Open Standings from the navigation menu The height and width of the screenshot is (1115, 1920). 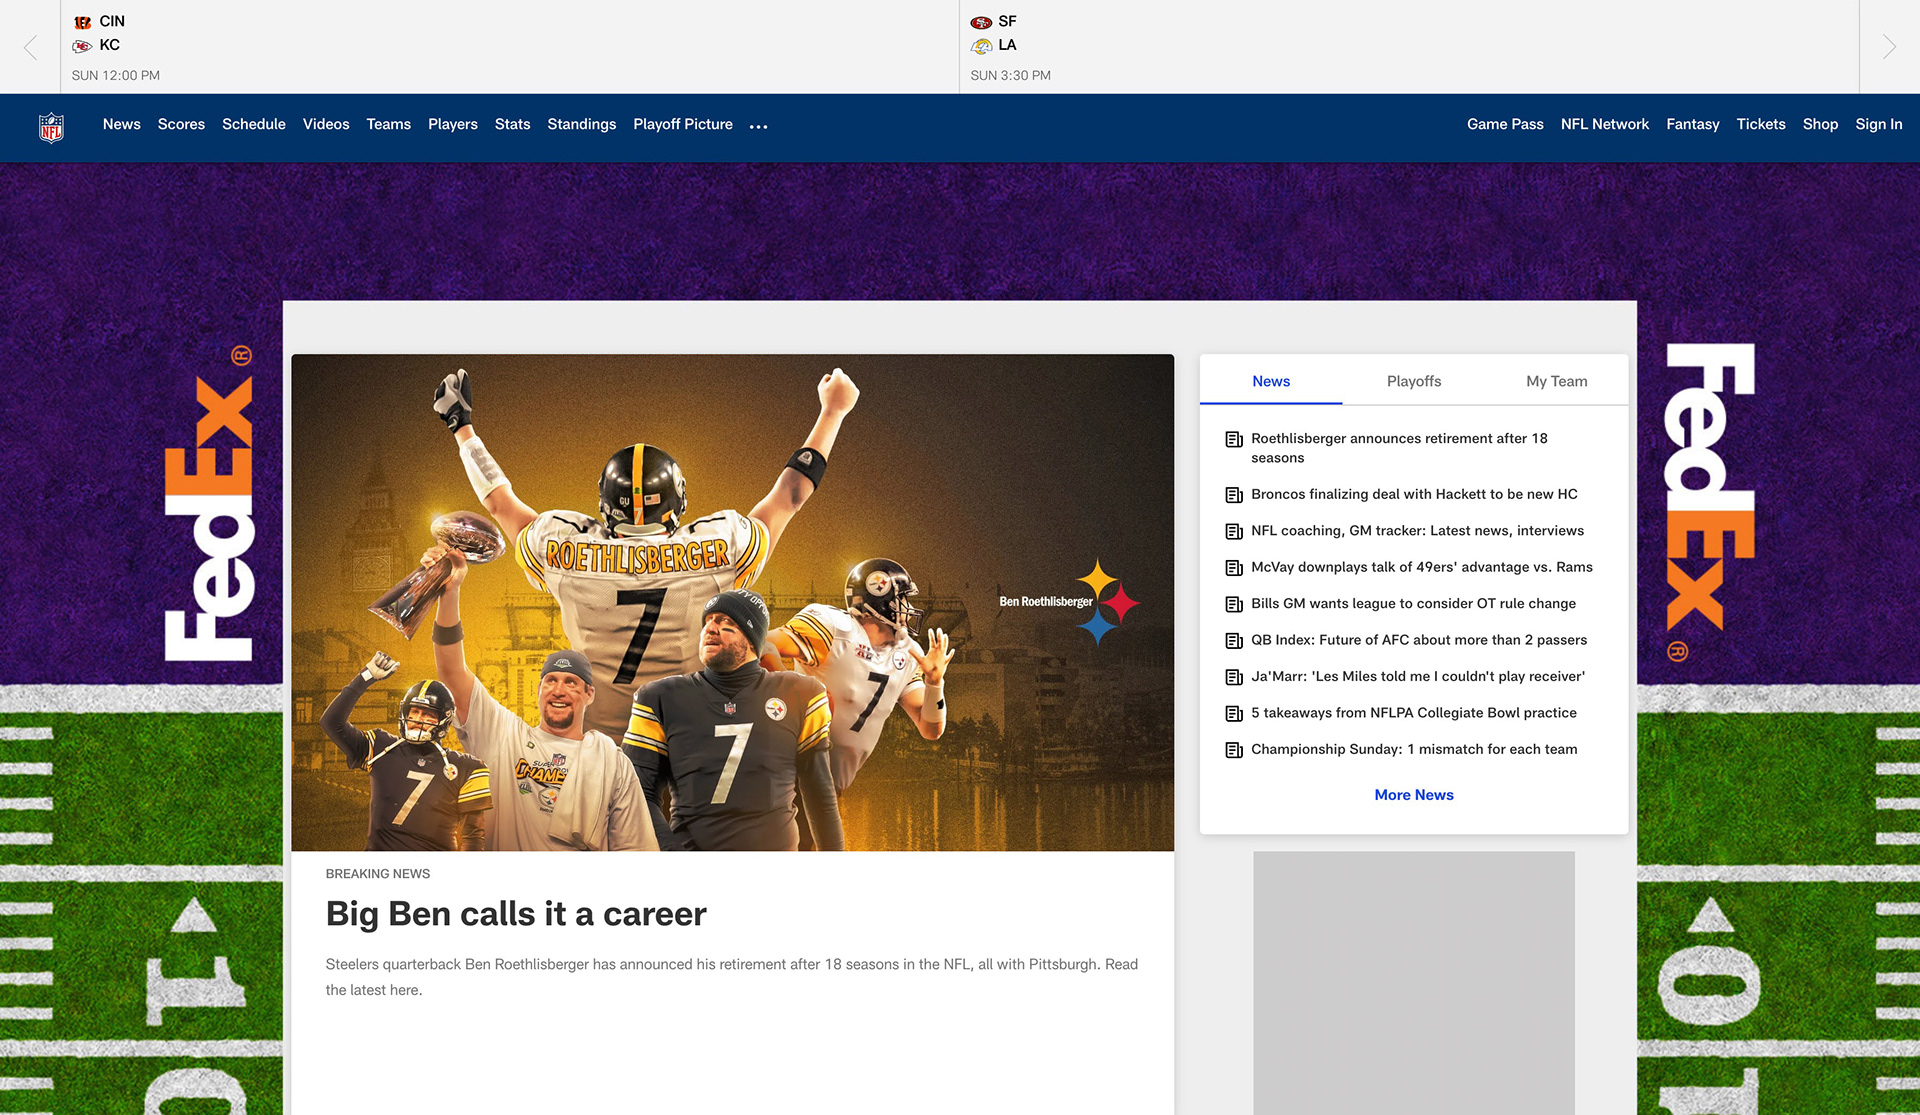581,124
